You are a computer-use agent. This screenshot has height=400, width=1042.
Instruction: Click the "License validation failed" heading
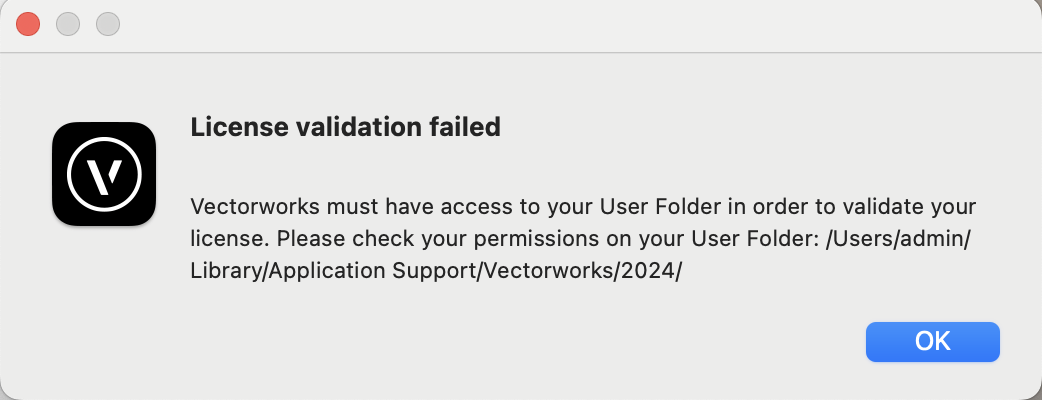[345, 128]
